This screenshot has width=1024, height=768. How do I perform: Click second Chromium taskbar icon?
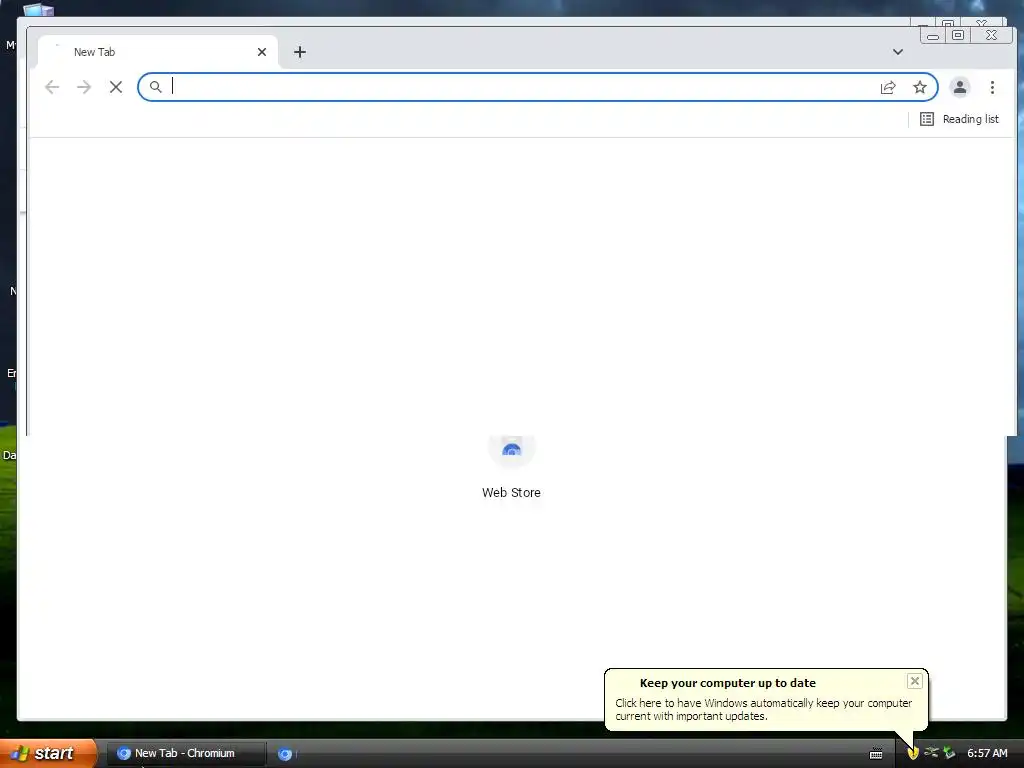pyautogui.click(x=285, y=754)
